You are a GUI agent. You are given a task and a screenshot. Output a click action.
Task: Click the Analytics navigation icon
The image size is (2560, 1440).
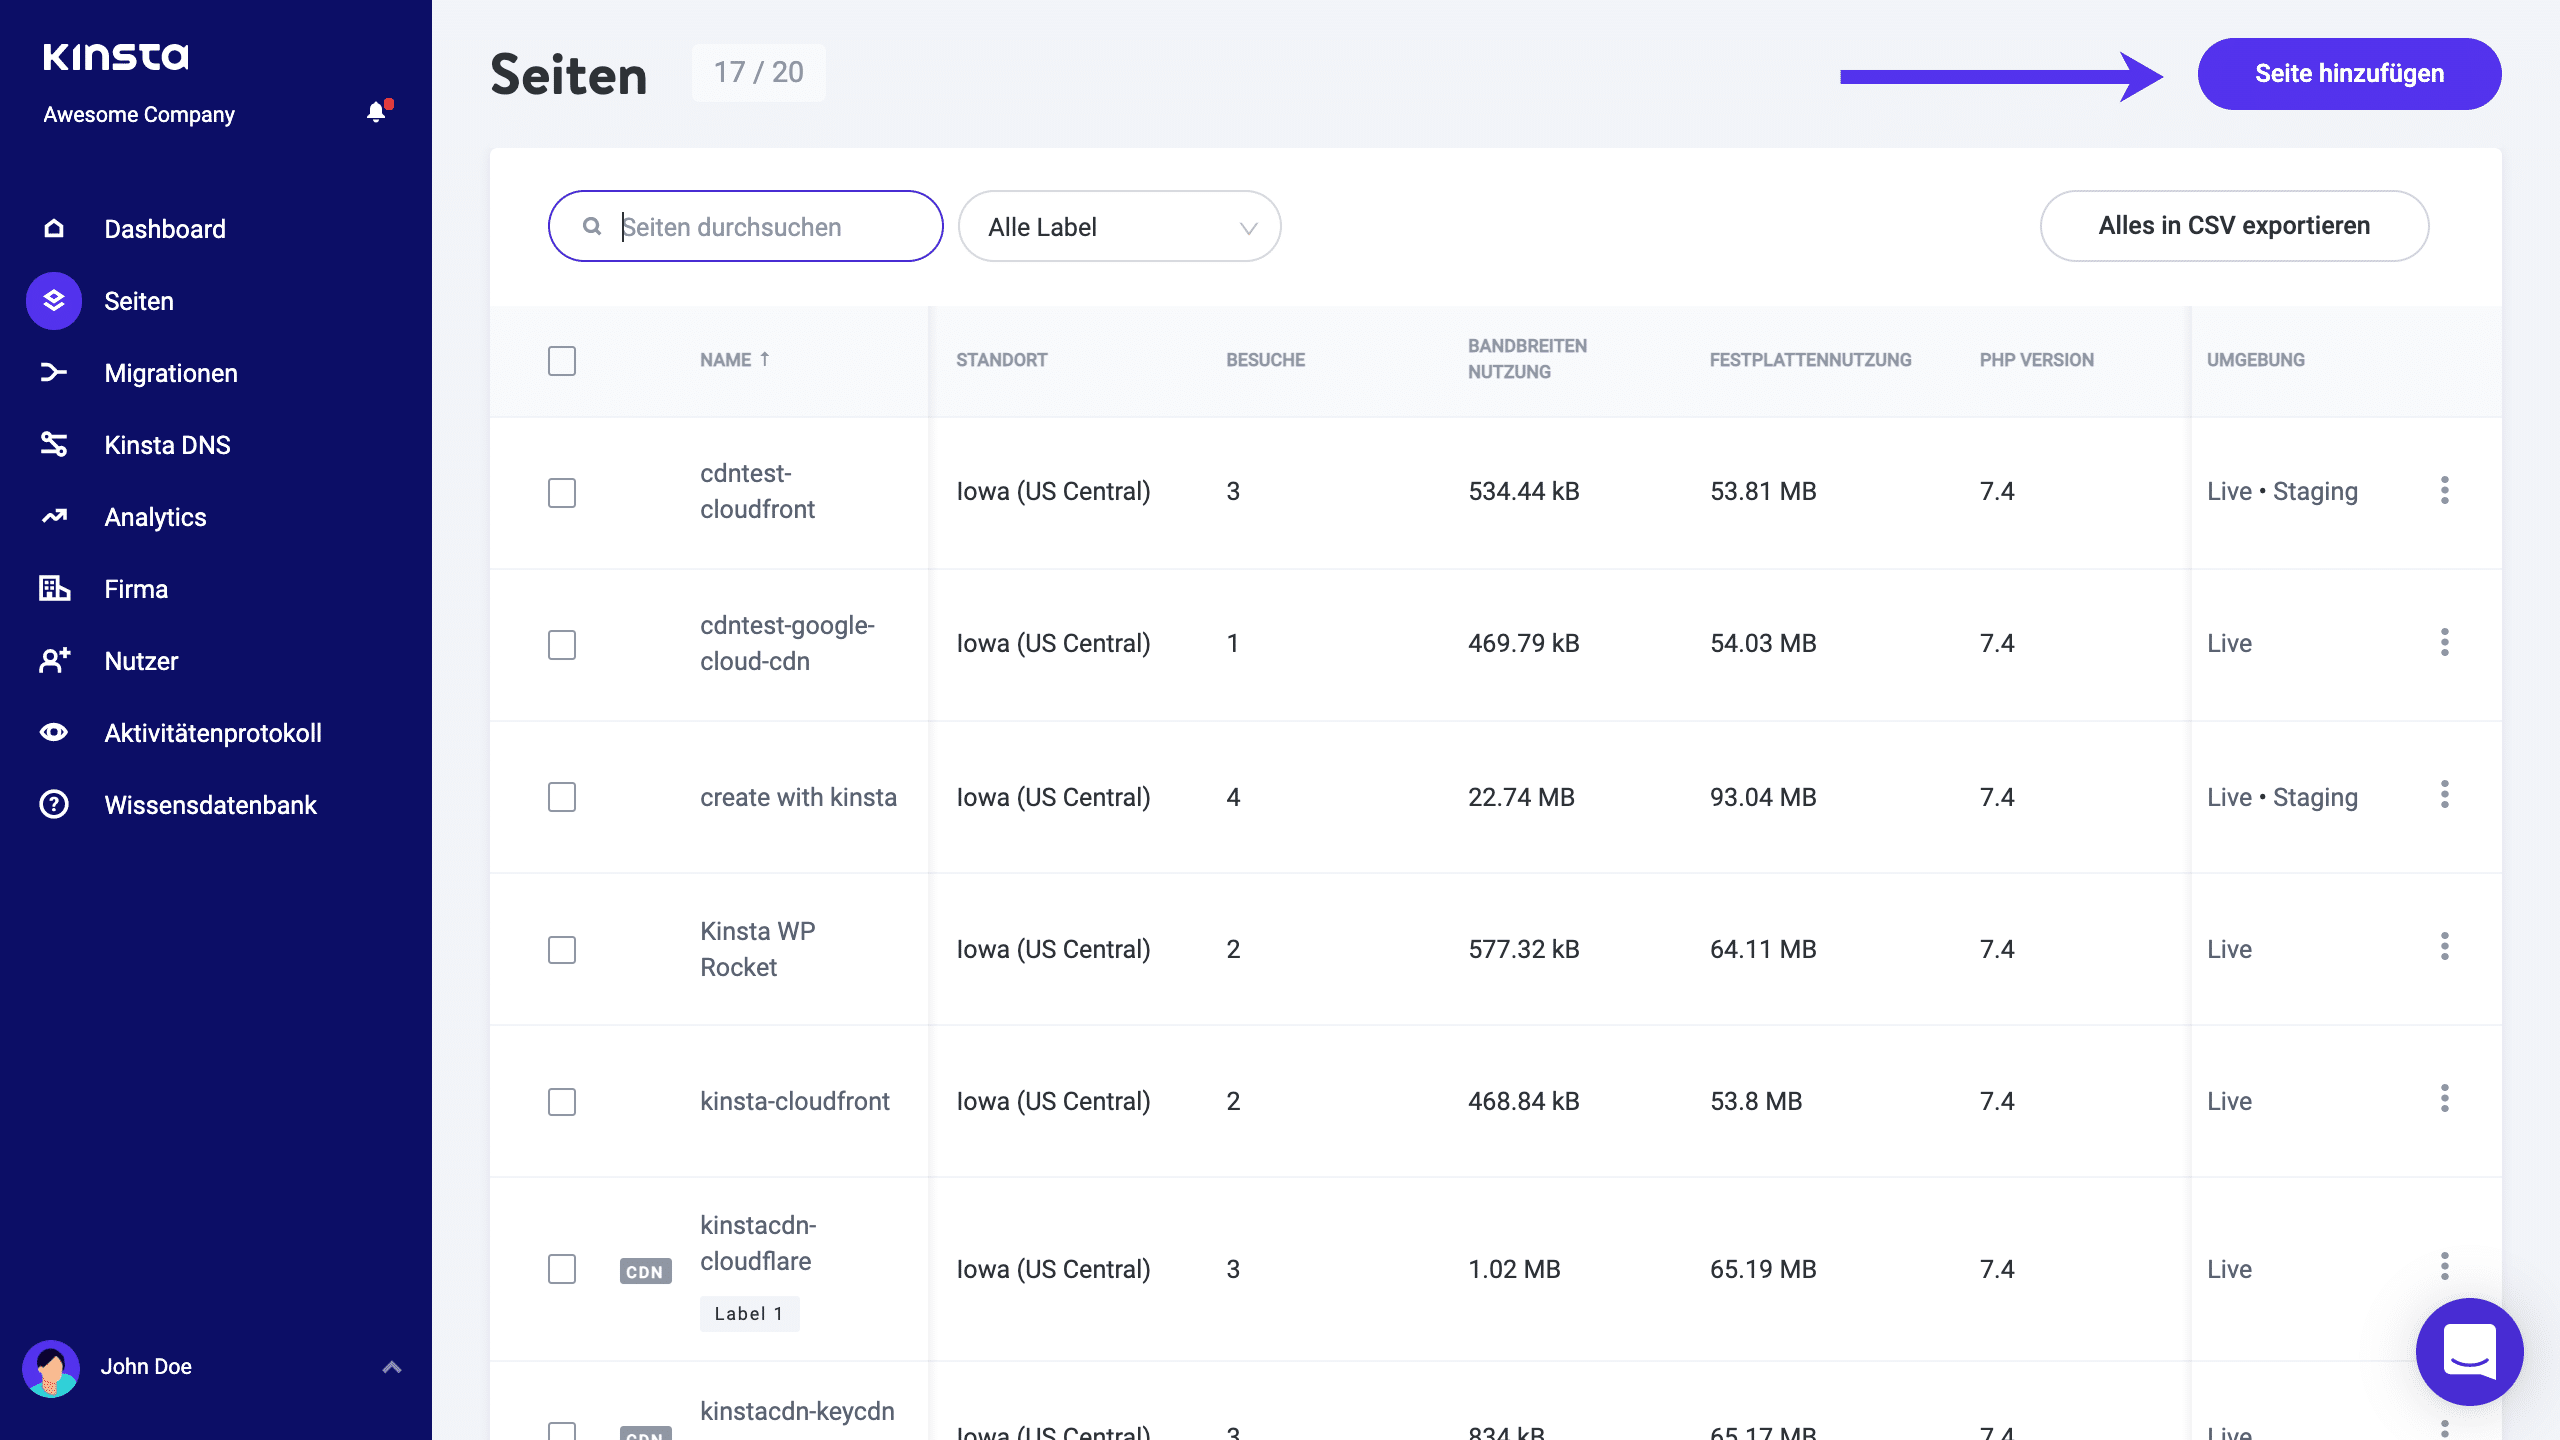(x=55, y=517)
